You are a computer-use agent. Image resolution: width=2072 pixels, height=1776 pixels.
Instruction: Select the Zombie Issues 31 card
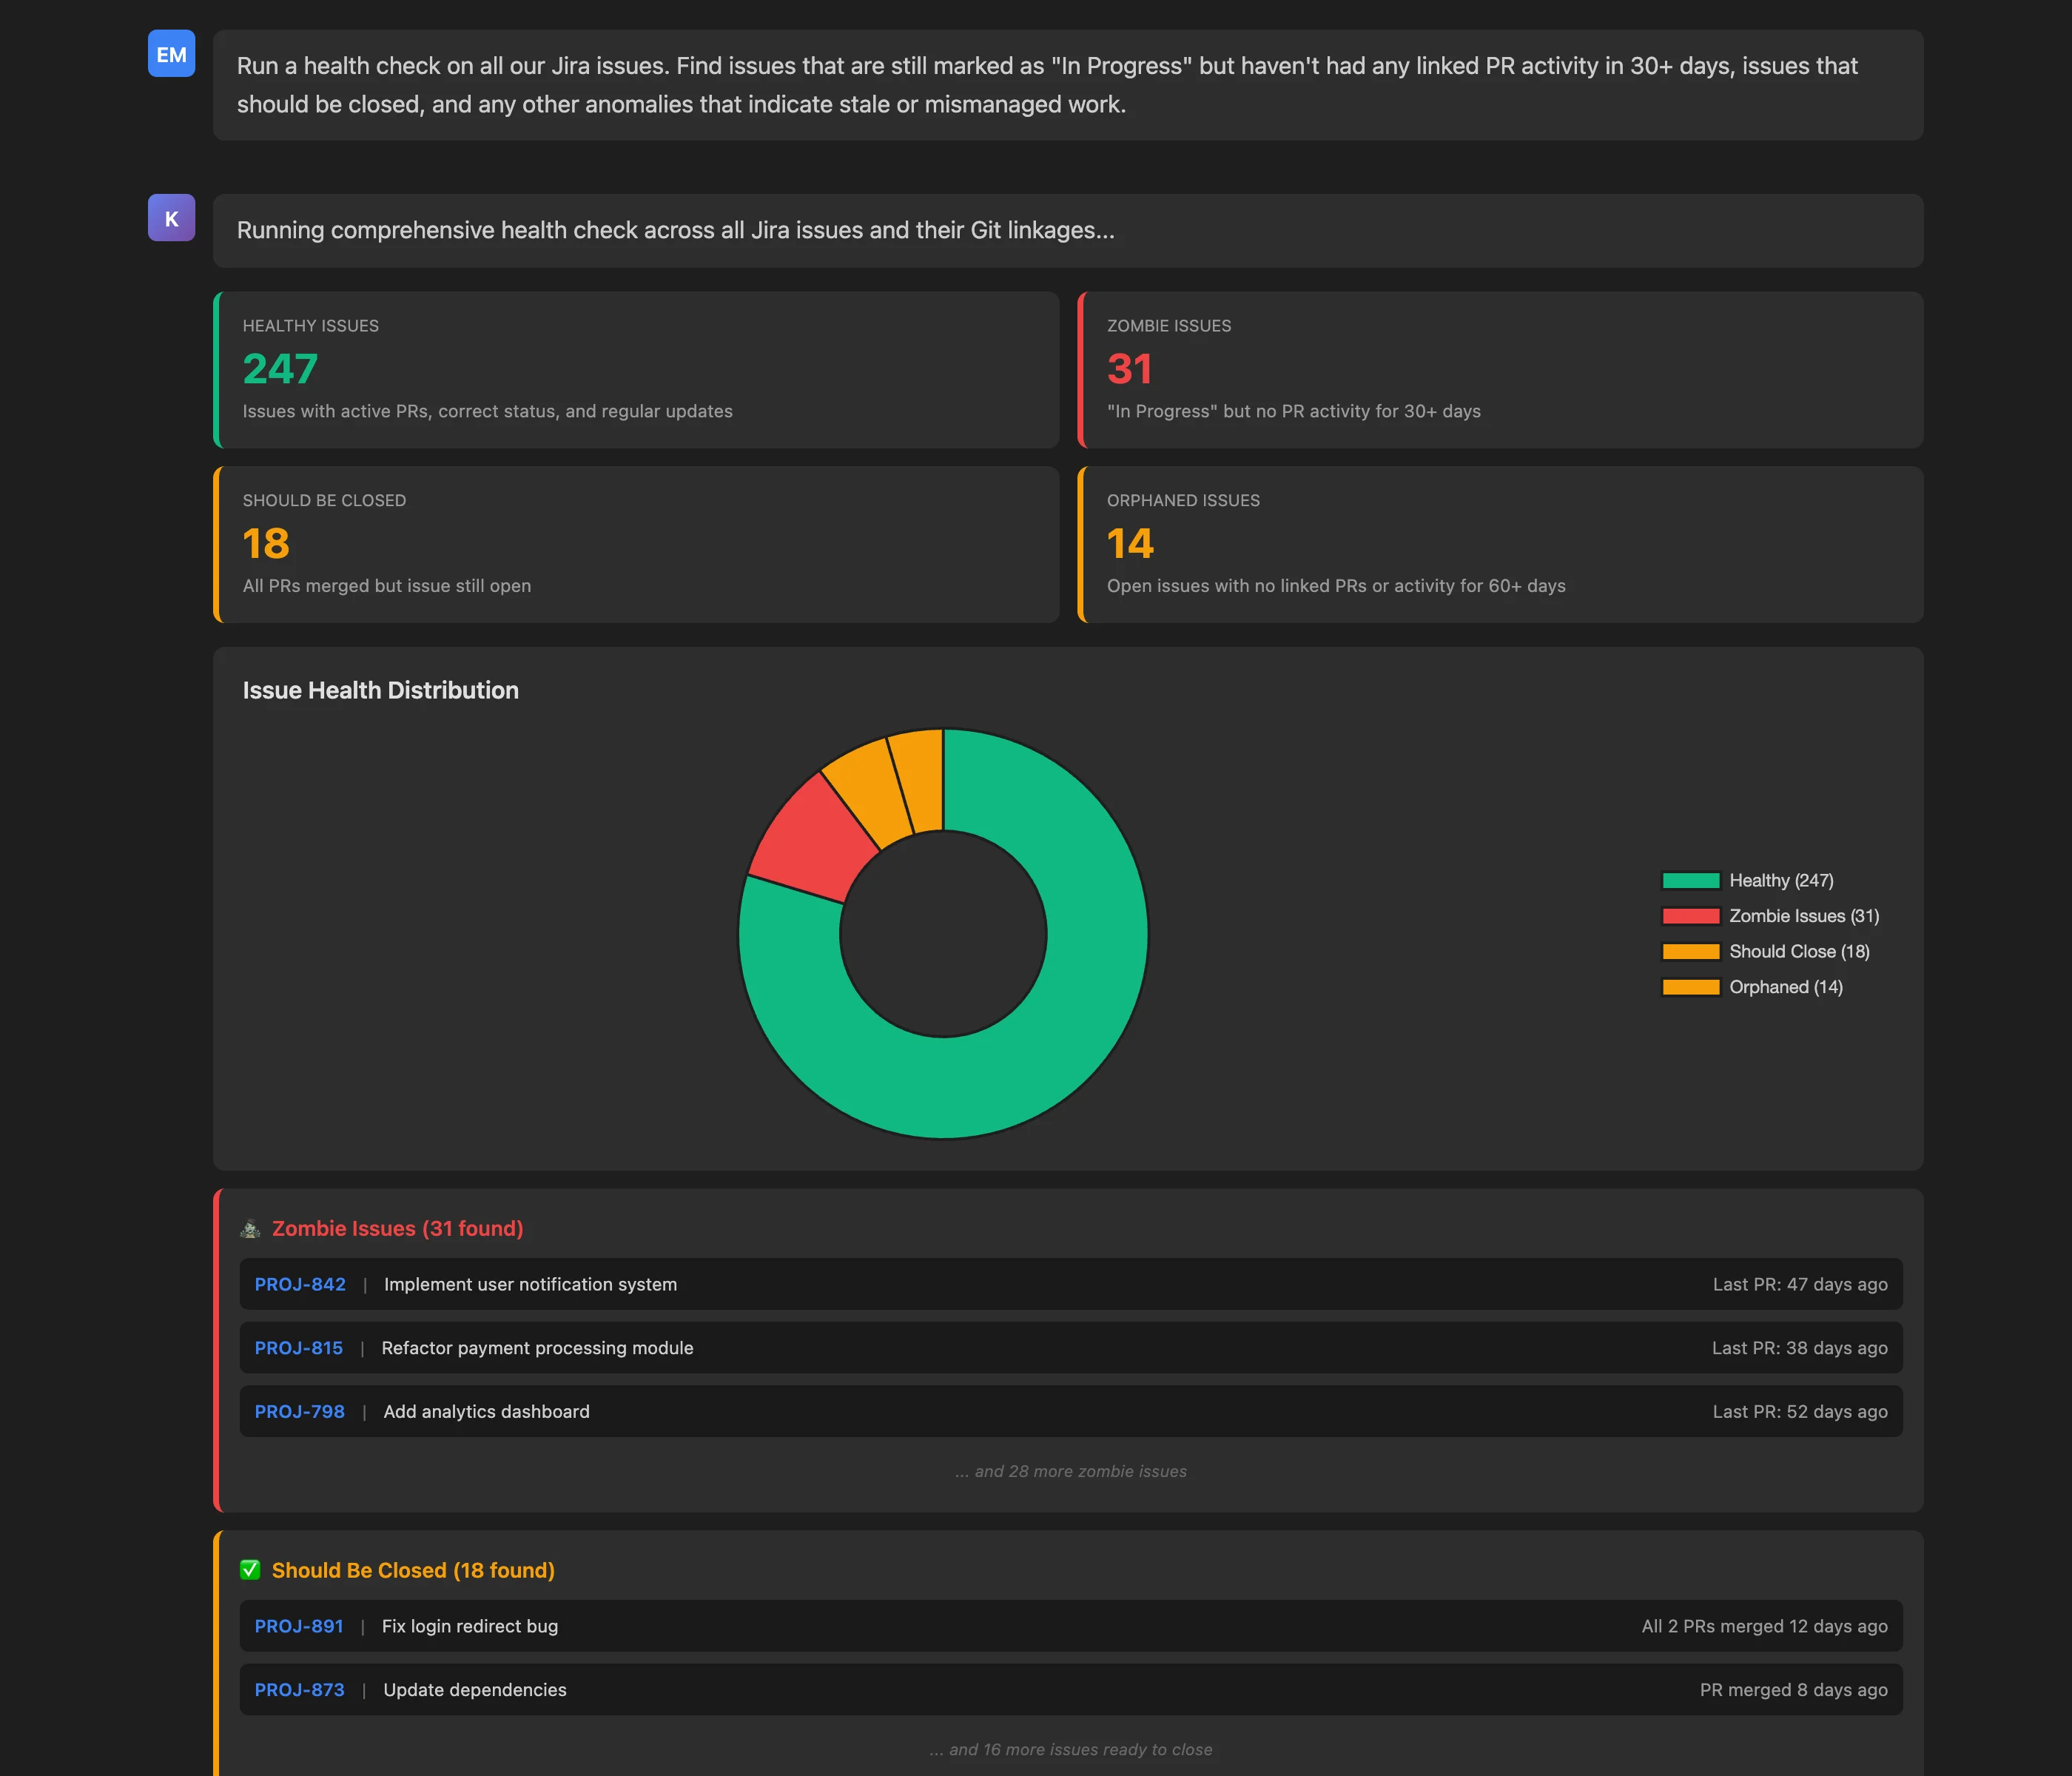point(1500,370)
